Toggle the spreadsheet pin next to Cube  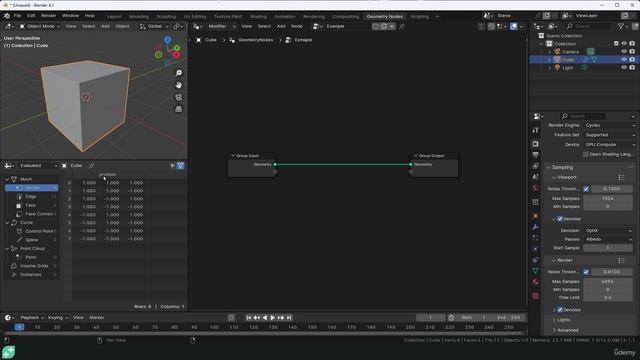click(x=91, y=166)
